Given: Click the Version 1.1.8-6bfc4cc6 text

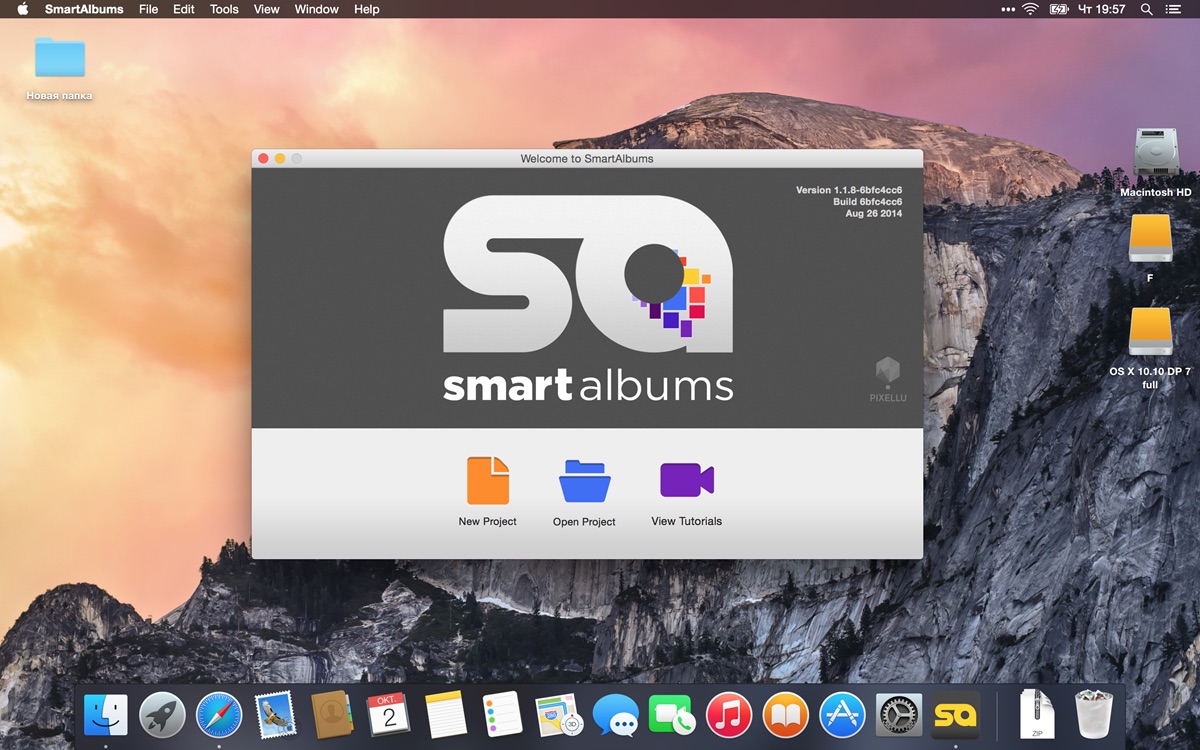Looking at the screenshot, I should (x=849, y=190).
